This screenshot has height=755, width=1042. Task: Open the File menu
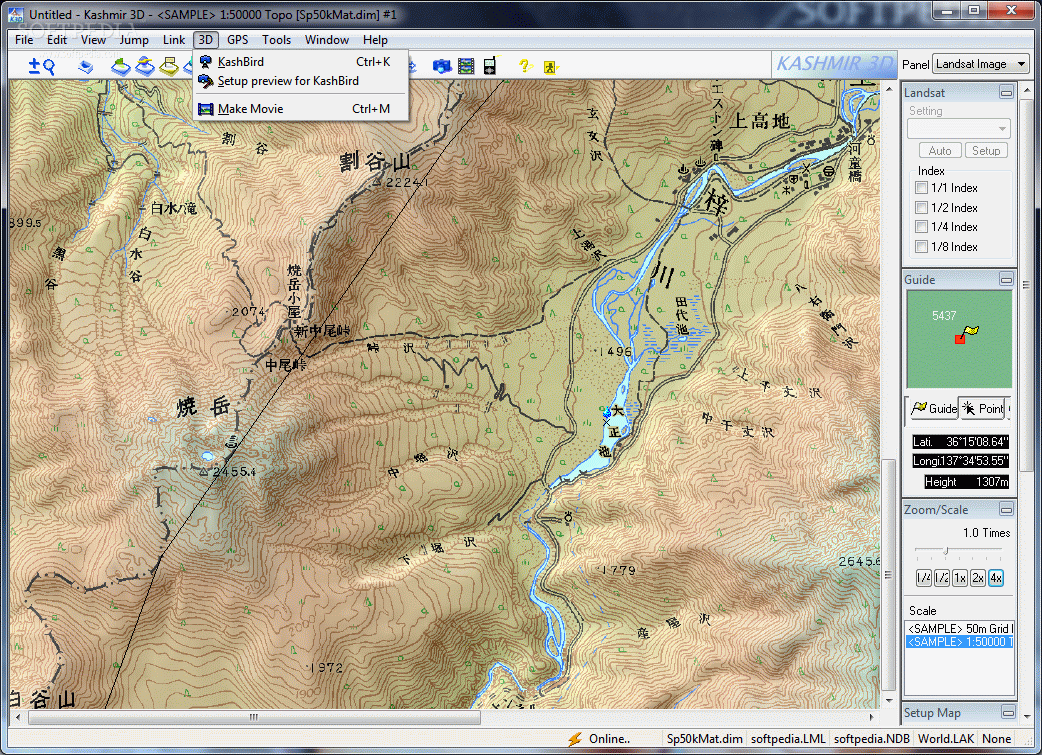coord(24,40)
